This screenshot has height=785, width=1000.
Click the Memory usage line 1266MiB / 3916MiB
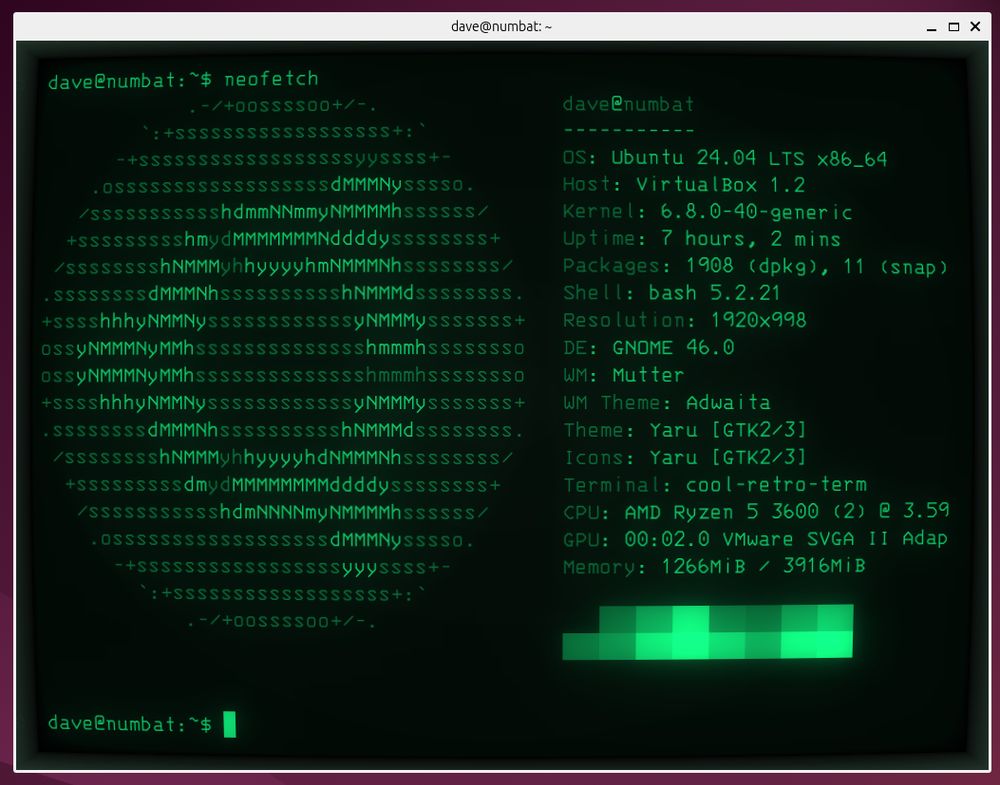point(713,567)
